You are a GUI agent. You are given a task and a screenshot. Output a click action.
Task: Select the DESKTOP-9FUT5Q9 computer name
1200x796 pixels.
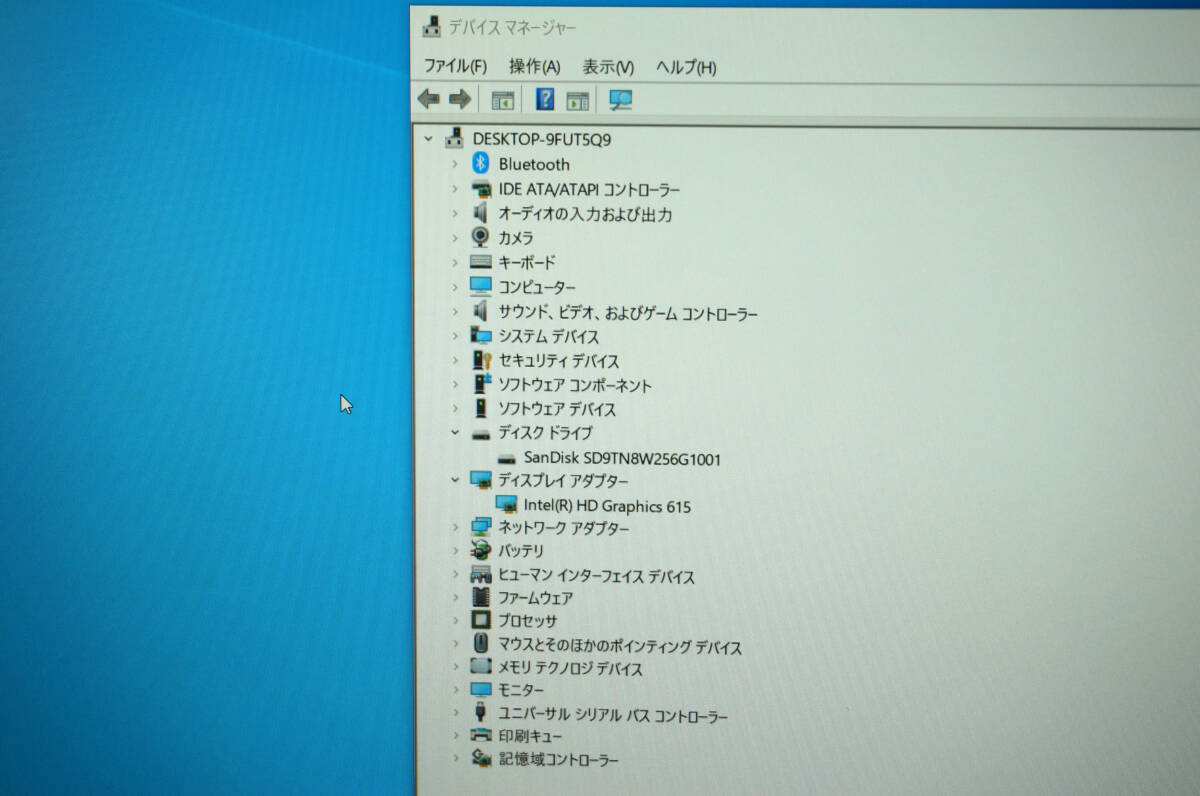point(542,139)
